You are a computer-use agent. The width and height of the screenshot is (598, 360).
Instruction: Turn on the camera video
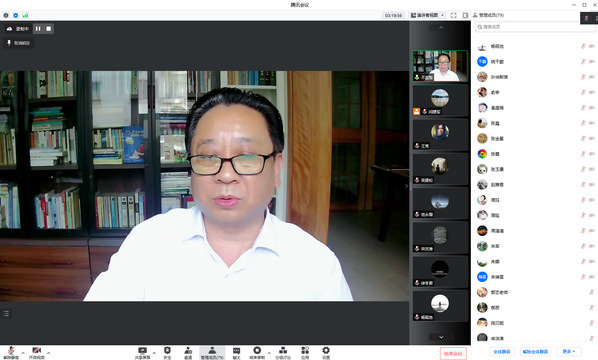click(x=37, y=353)
